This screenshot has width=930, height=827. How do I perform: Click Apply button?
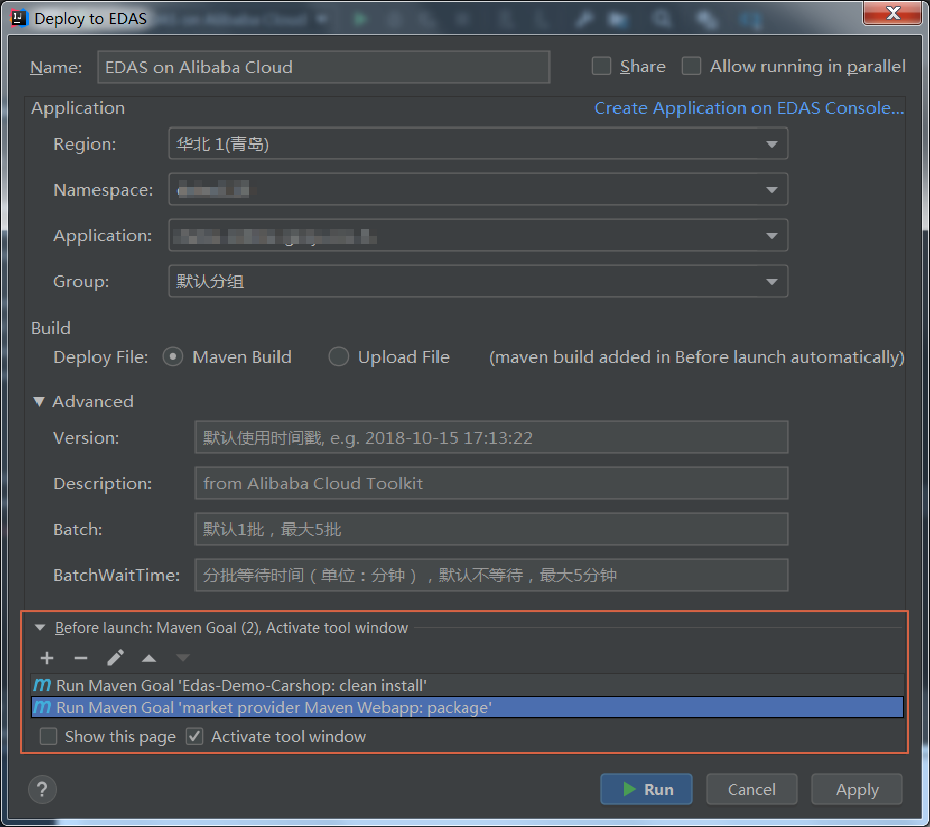(x=857, y=789)
